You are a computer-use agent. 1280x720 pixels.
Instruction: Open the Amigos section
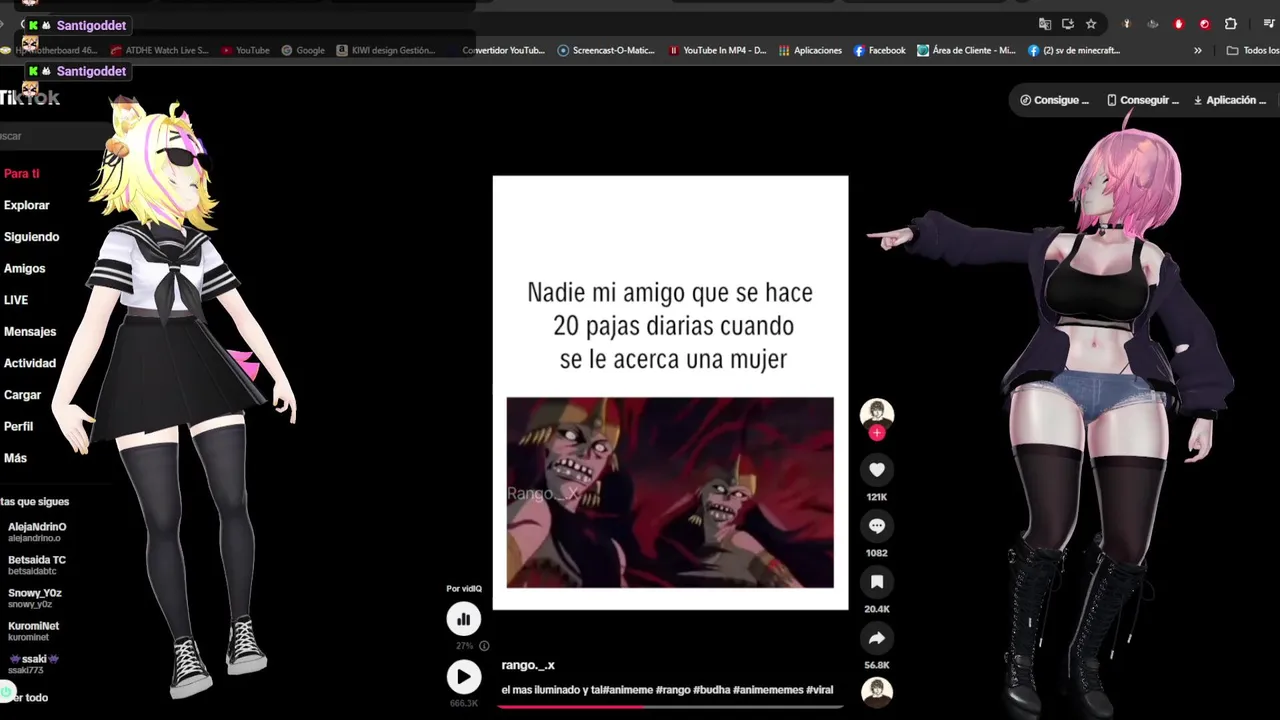[x=25, y=269]
